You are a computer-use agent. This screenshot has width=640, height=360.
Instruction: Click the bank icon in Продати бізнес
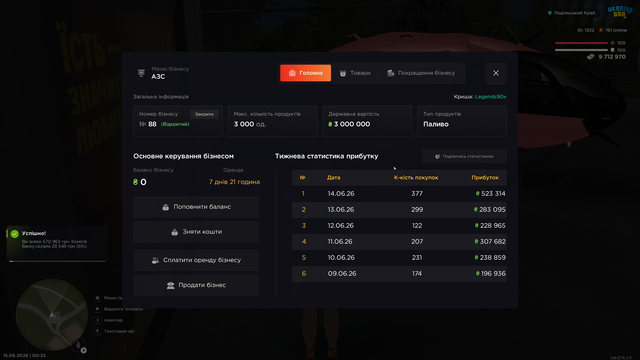170,285
